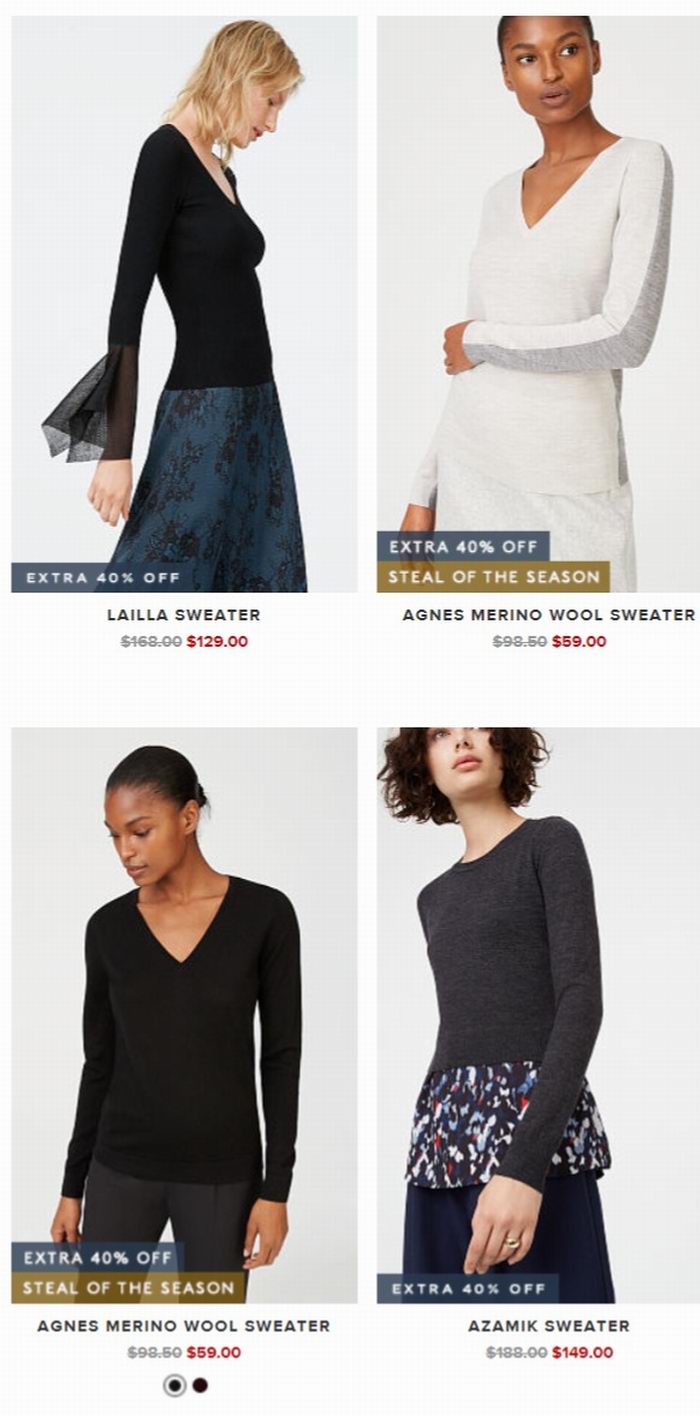Click the $129.00 sale price

tap(217, 642)
